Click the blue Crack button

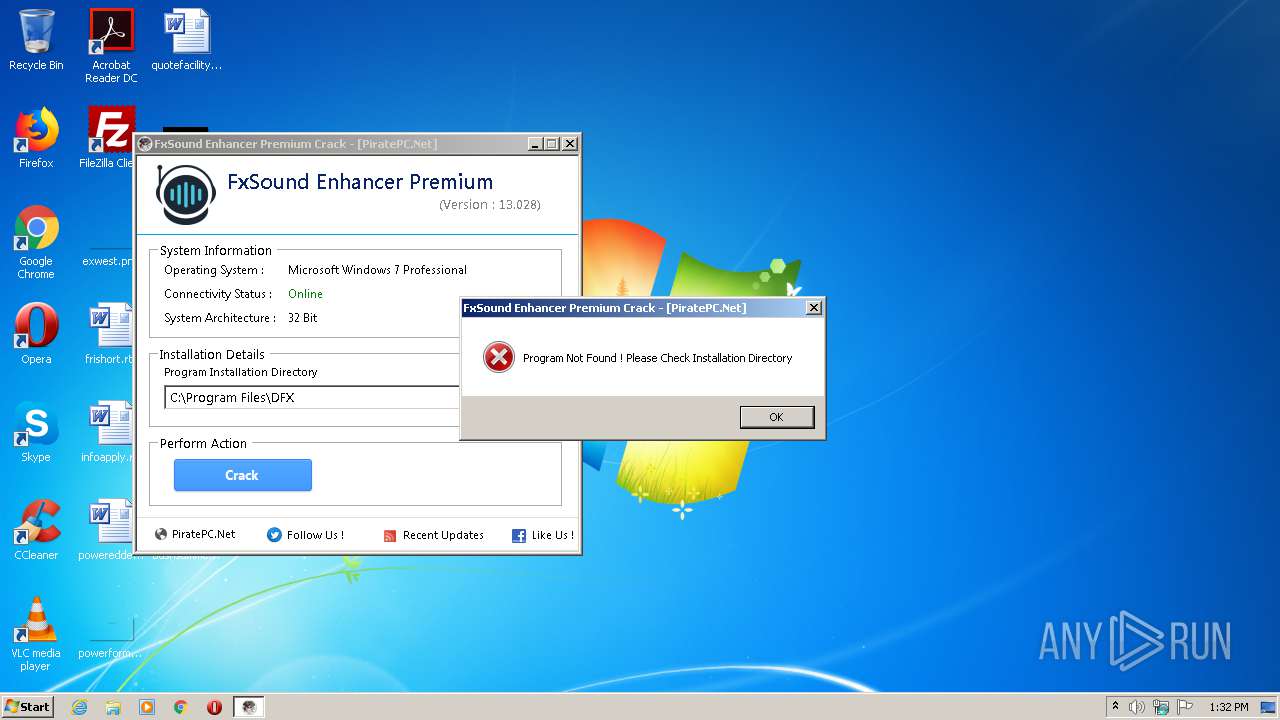point(243,475)
